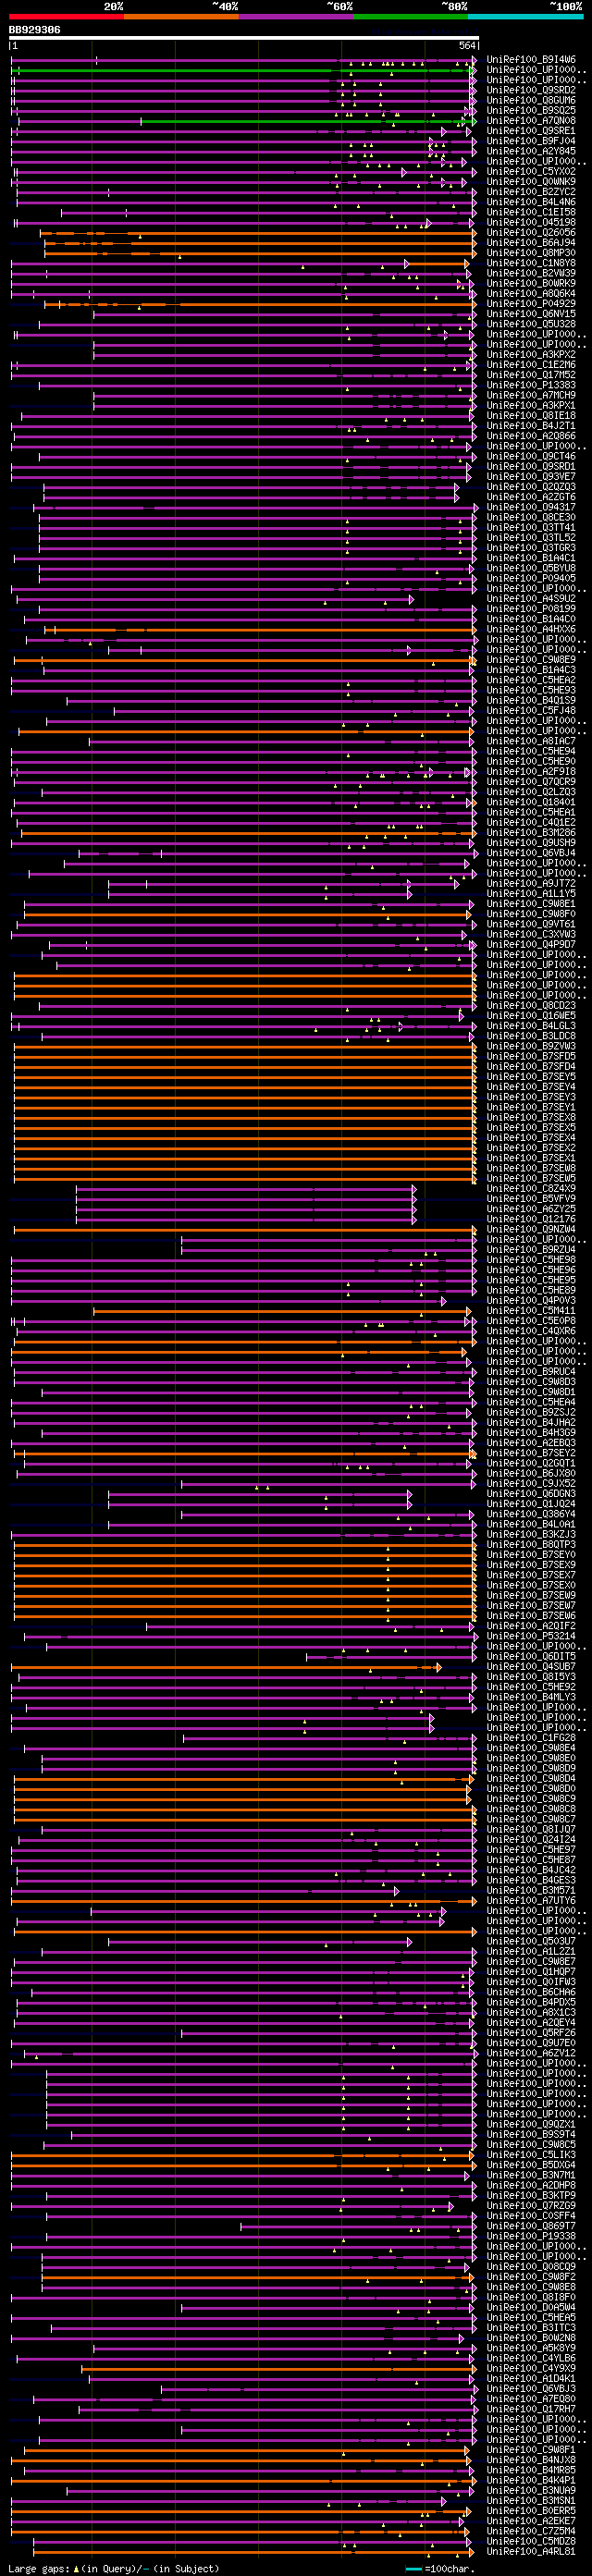Image resolution: width=592 pixels, height=2576 pixels.
Task: Click the query end position 564
Action: point(467,46)
